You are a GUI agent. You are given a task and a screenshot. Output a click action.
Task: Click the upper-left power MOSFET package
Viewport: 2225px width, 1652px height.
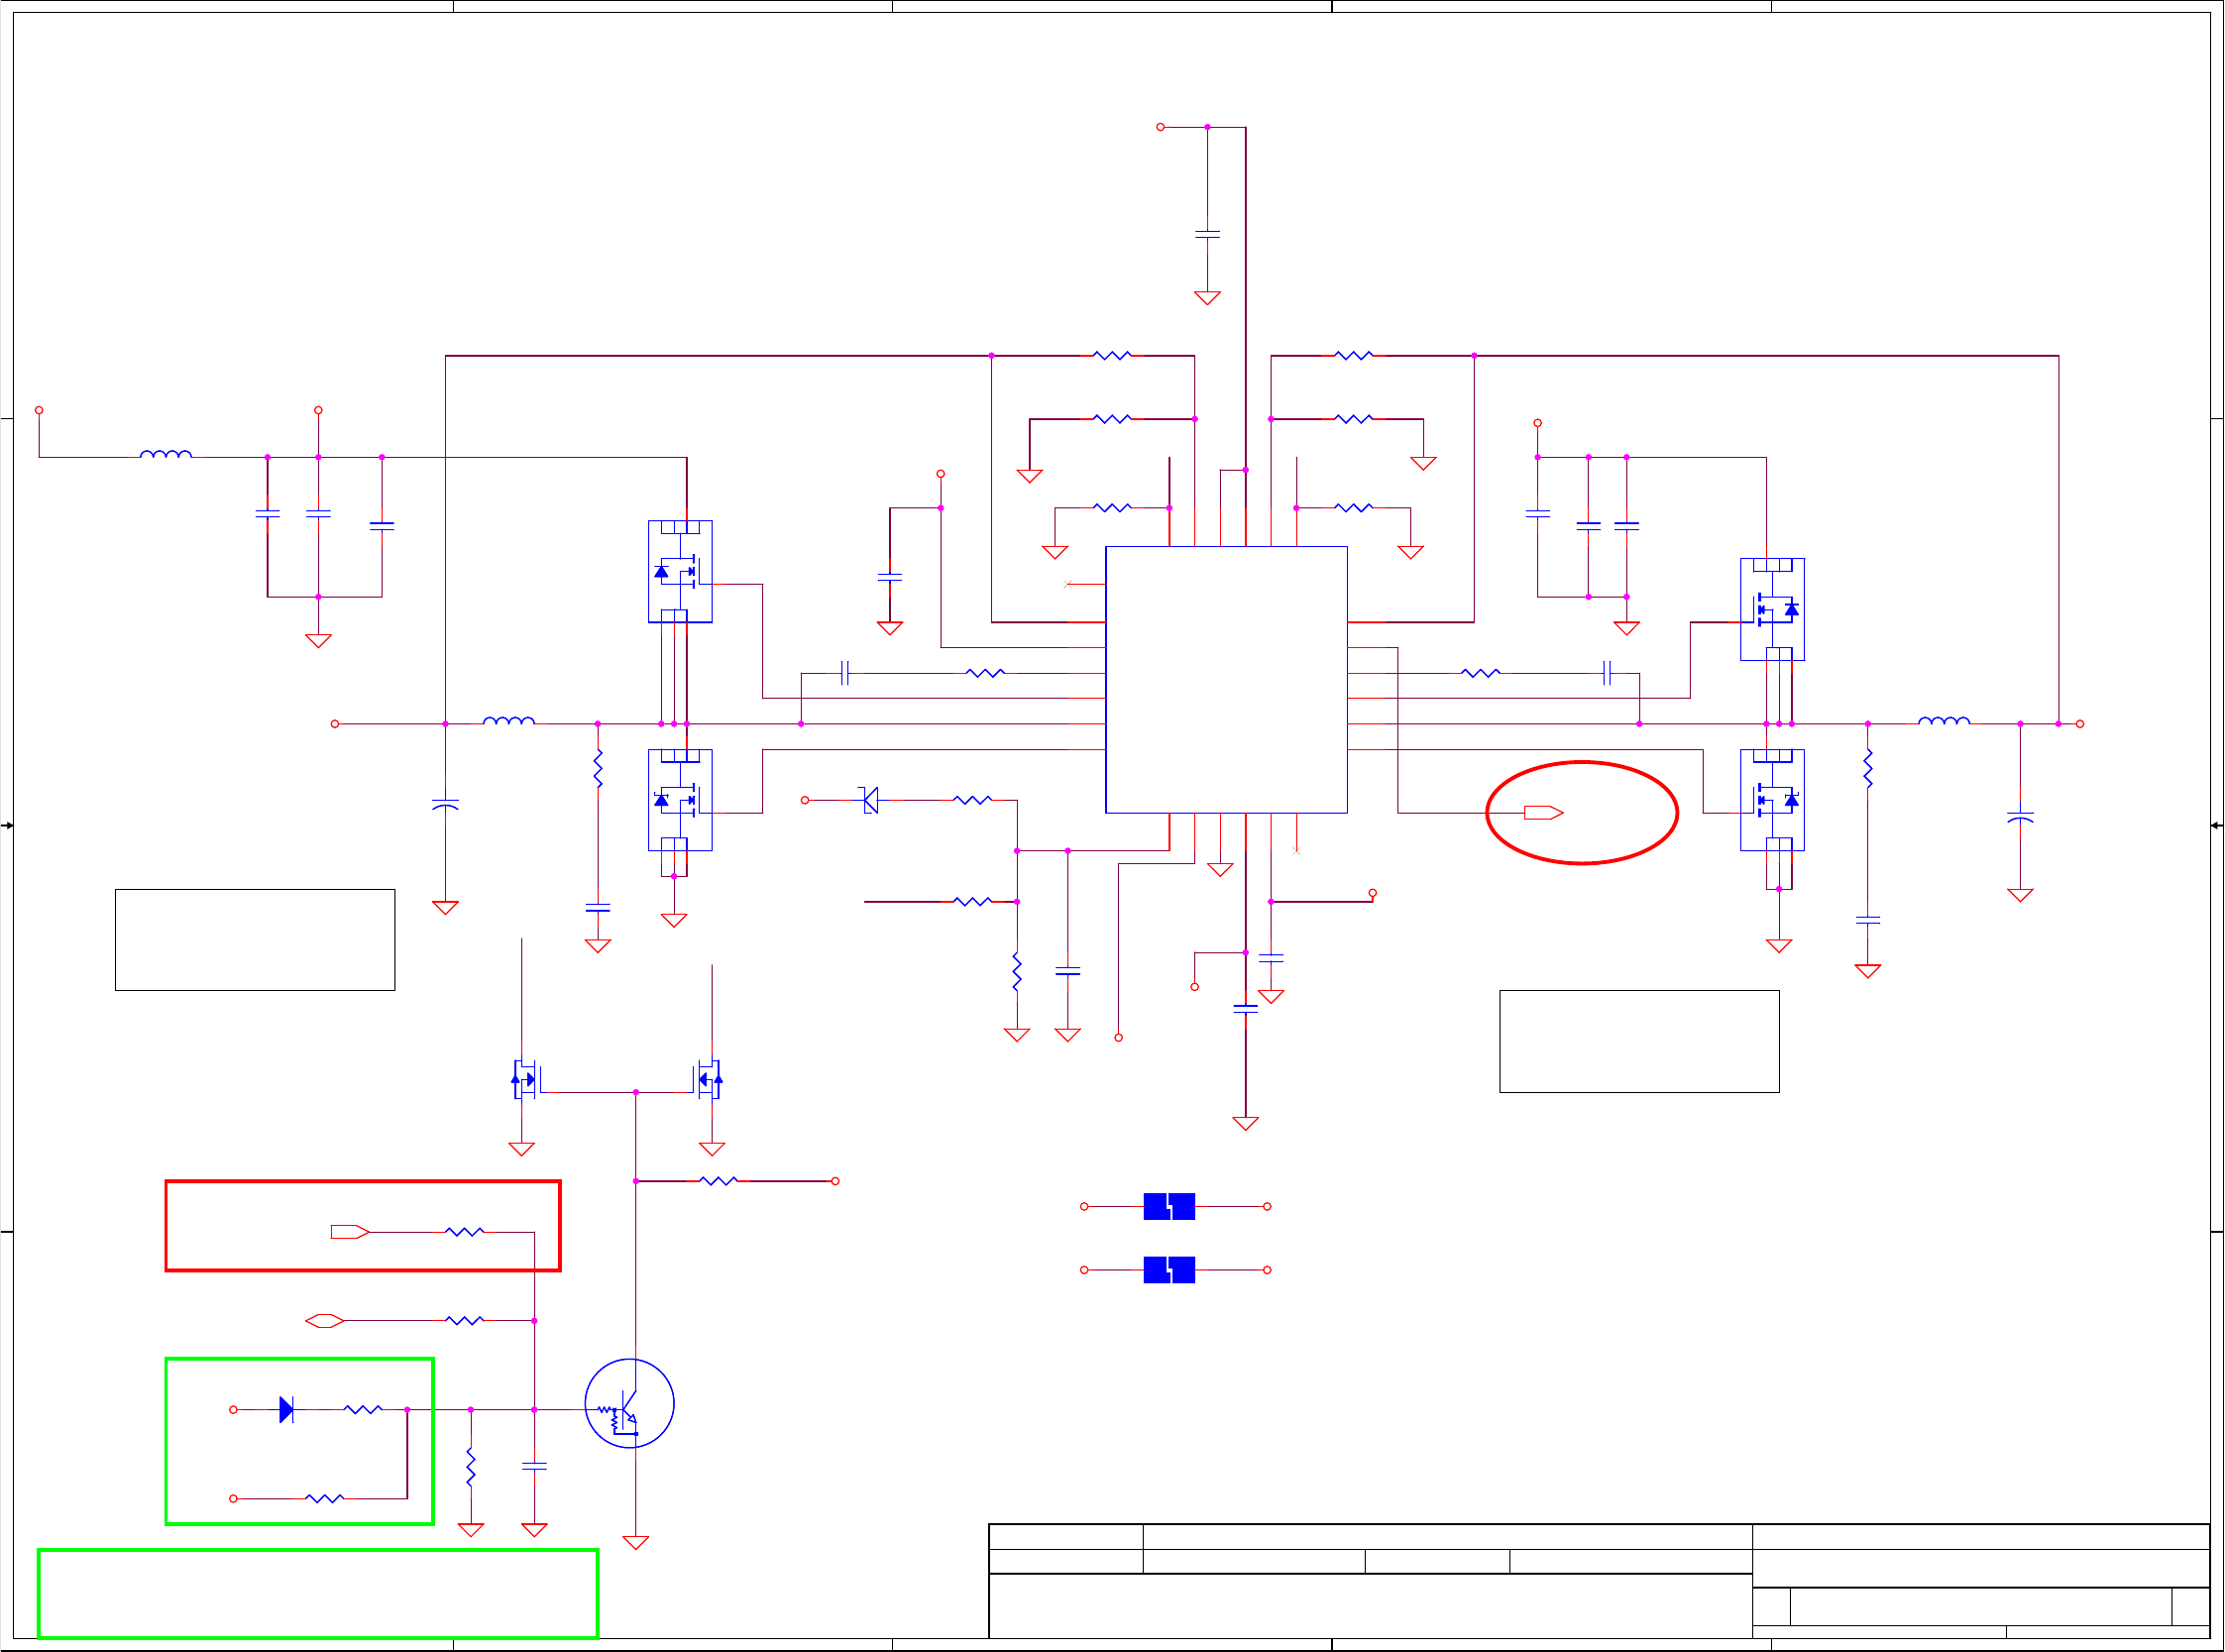coord(680,571)
